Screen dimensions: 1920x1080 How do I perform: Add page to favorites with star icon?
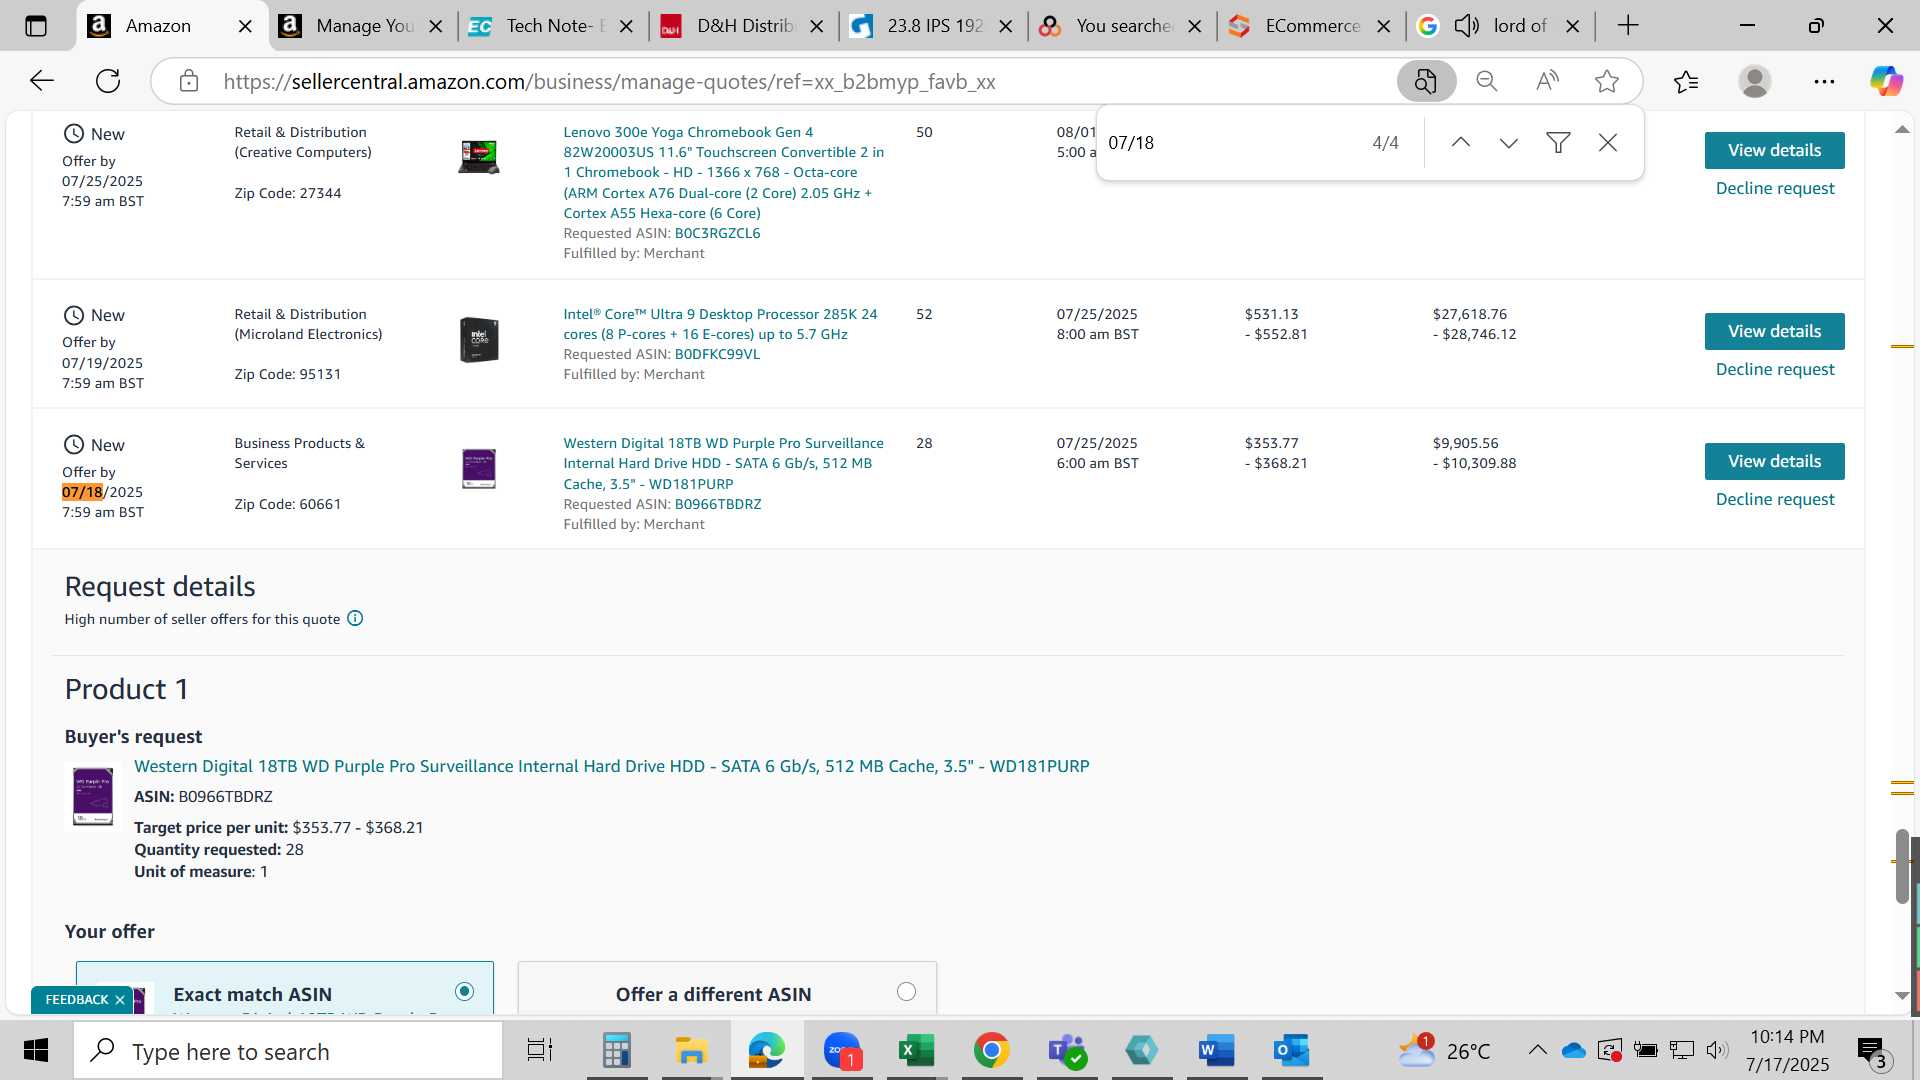pos(1607,81)
